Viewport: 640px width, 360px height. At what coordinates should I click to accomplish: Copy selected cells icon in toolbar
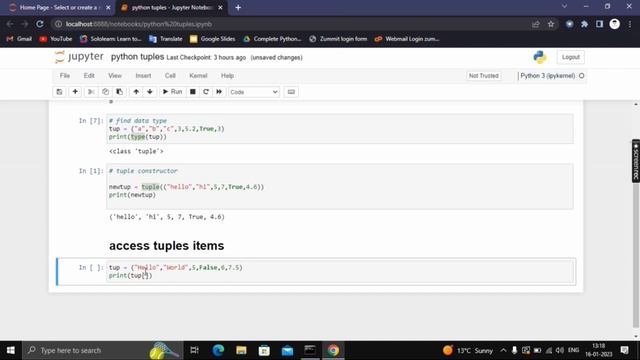105,92
